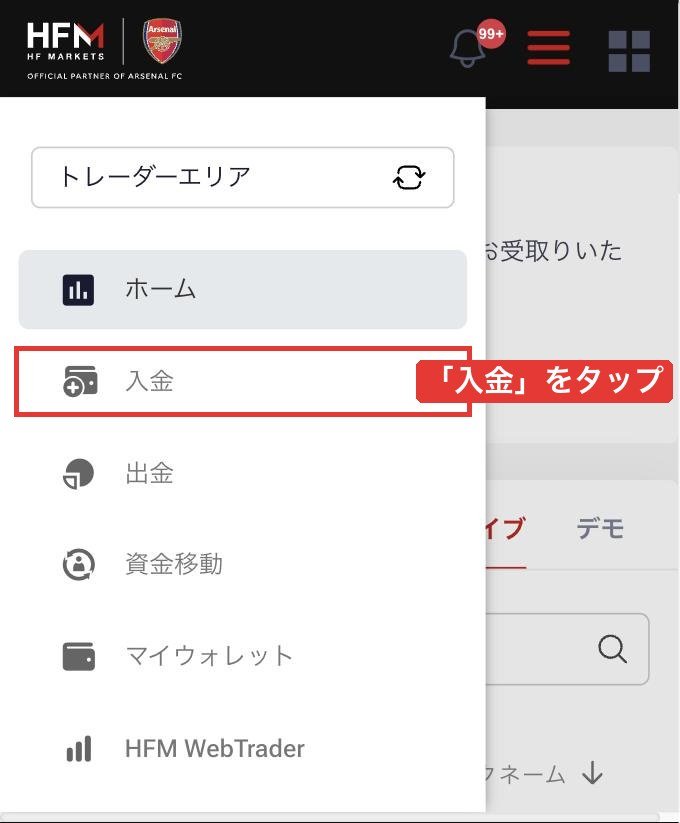Viewport: 680px width, 823px height.
Task: Click the 出金 withdrawal icon
Action: pyautogui.click(x=79, y=473)
